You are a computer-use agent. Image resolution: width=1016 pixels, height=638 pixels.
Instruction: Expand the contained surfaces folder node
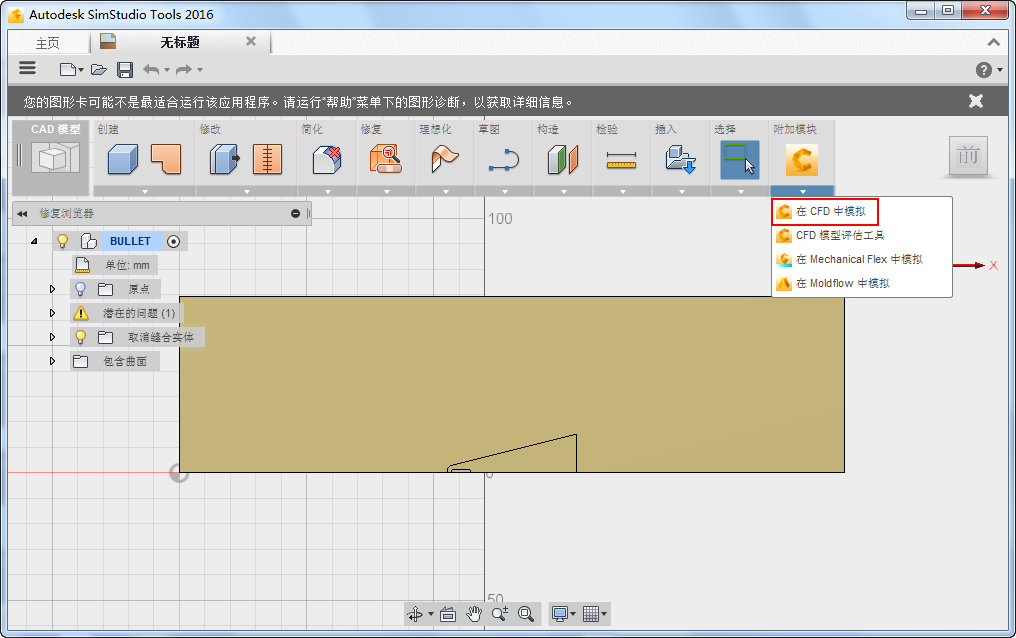coord(52,361)
